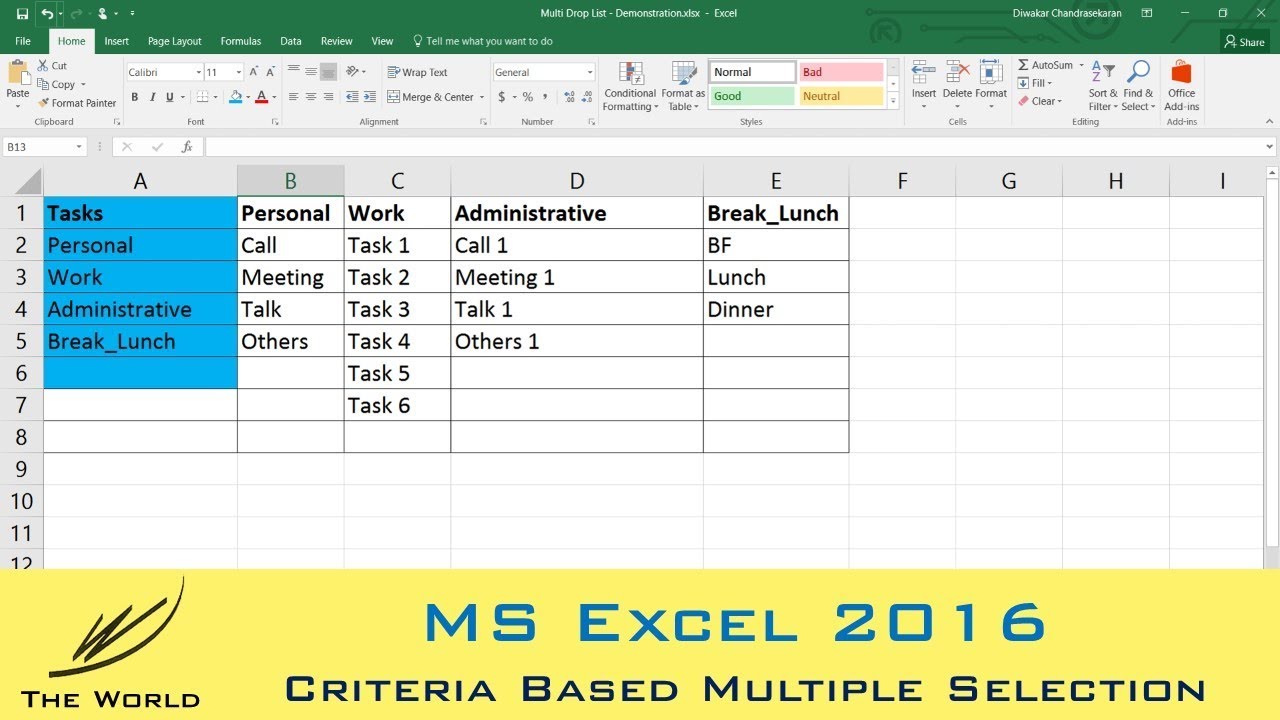
Task: Apply Percent Style format
Action: (x=528, y=97)
